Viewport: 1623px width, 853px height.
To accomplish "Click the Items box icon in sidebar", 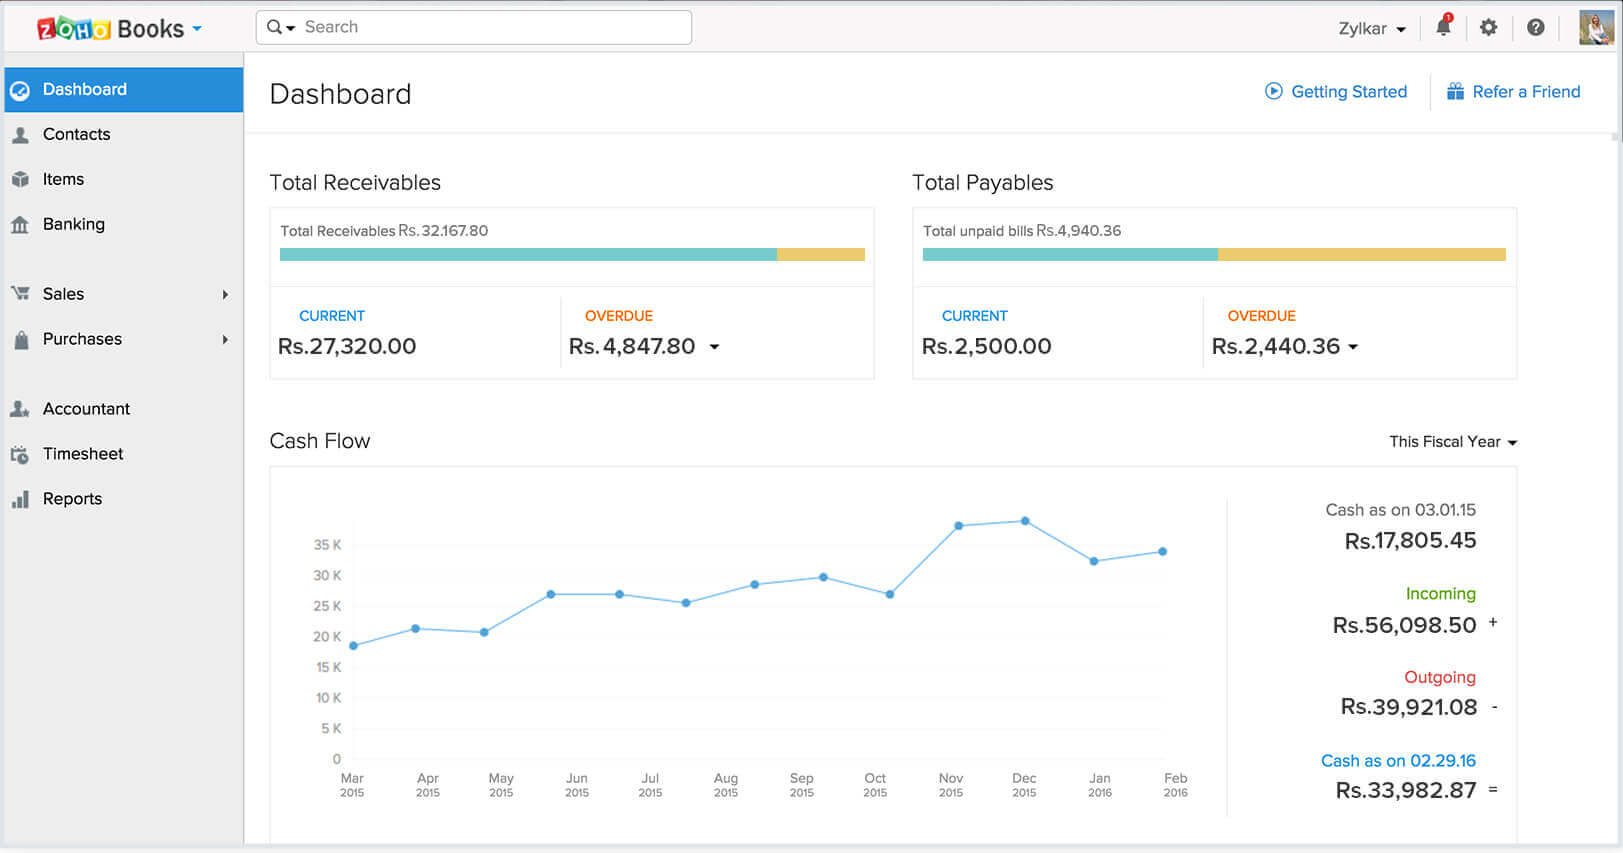I will pyautogui.click(x=20, y=180).
